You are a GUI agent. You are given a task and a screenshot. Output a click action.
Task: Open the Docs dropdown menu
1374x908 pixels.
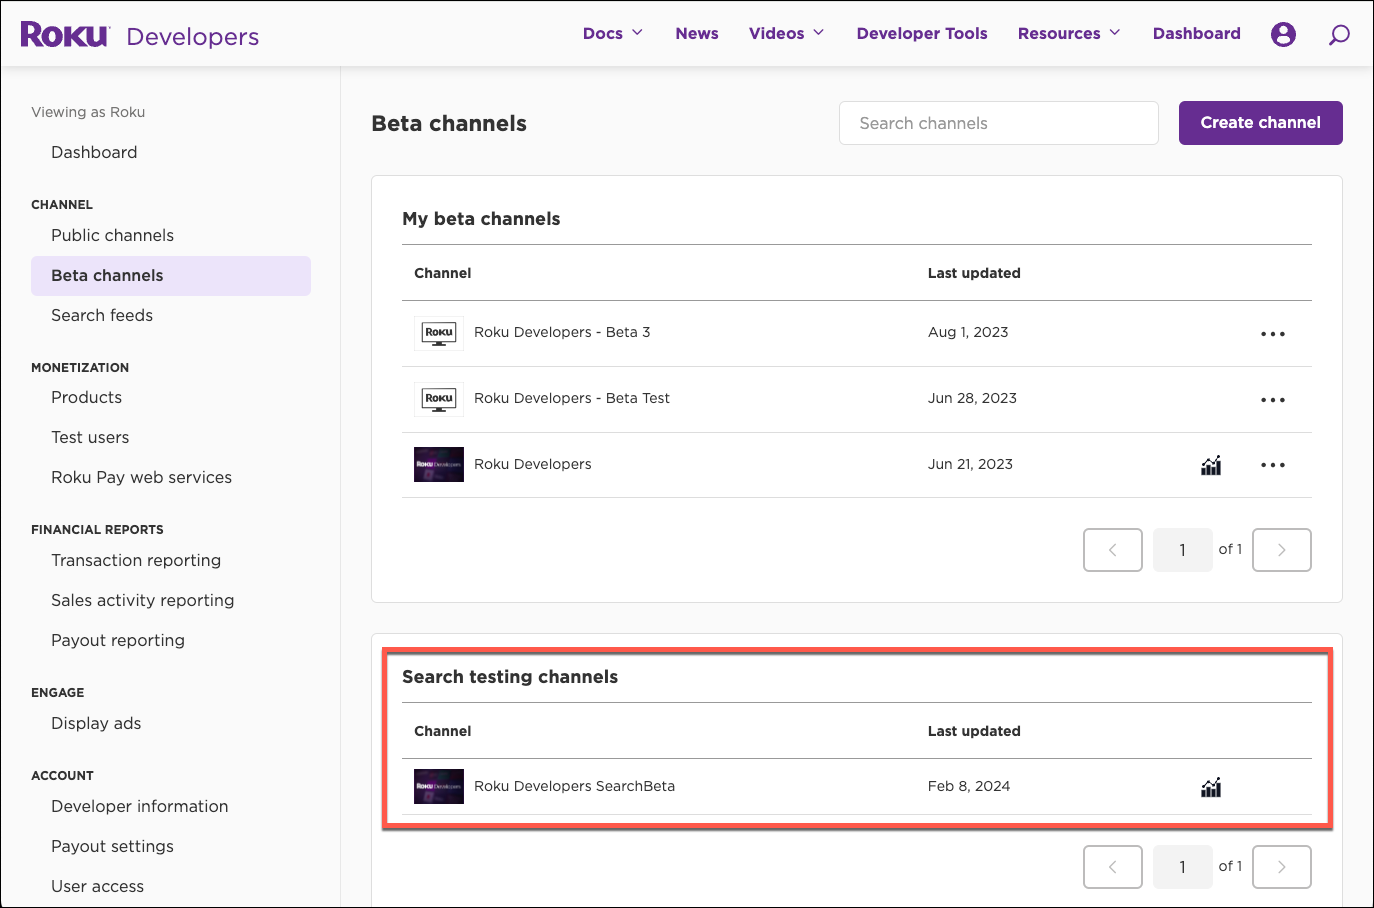613,33
